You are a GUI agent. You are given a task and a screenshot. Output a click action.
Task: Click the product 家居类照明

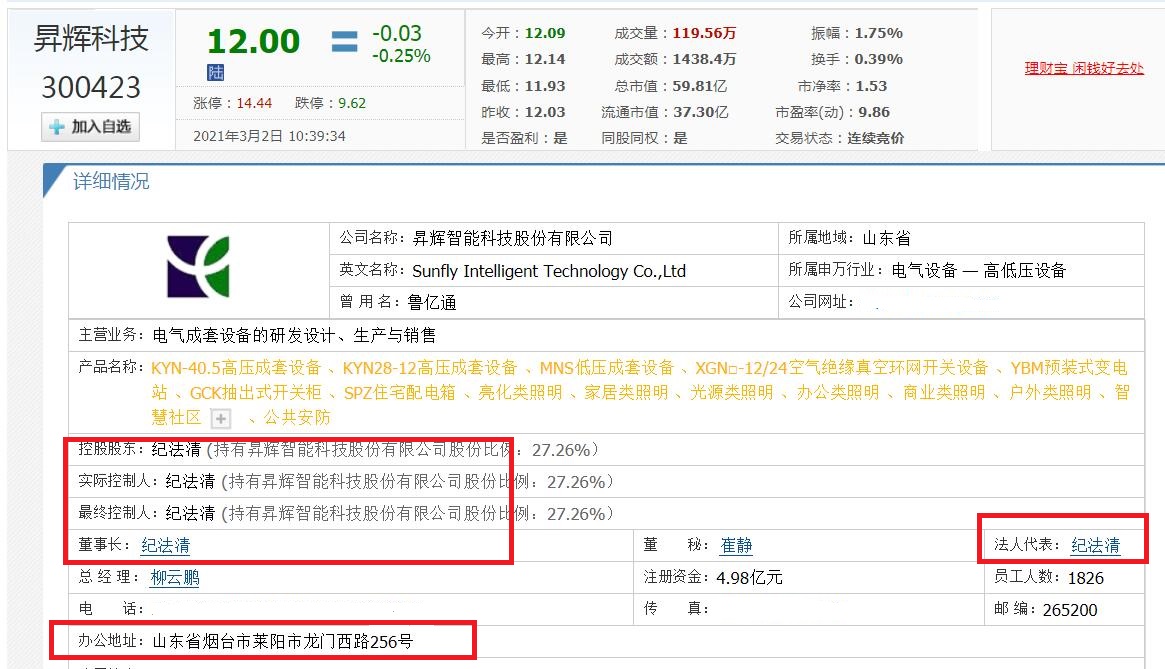pos(626,392)
